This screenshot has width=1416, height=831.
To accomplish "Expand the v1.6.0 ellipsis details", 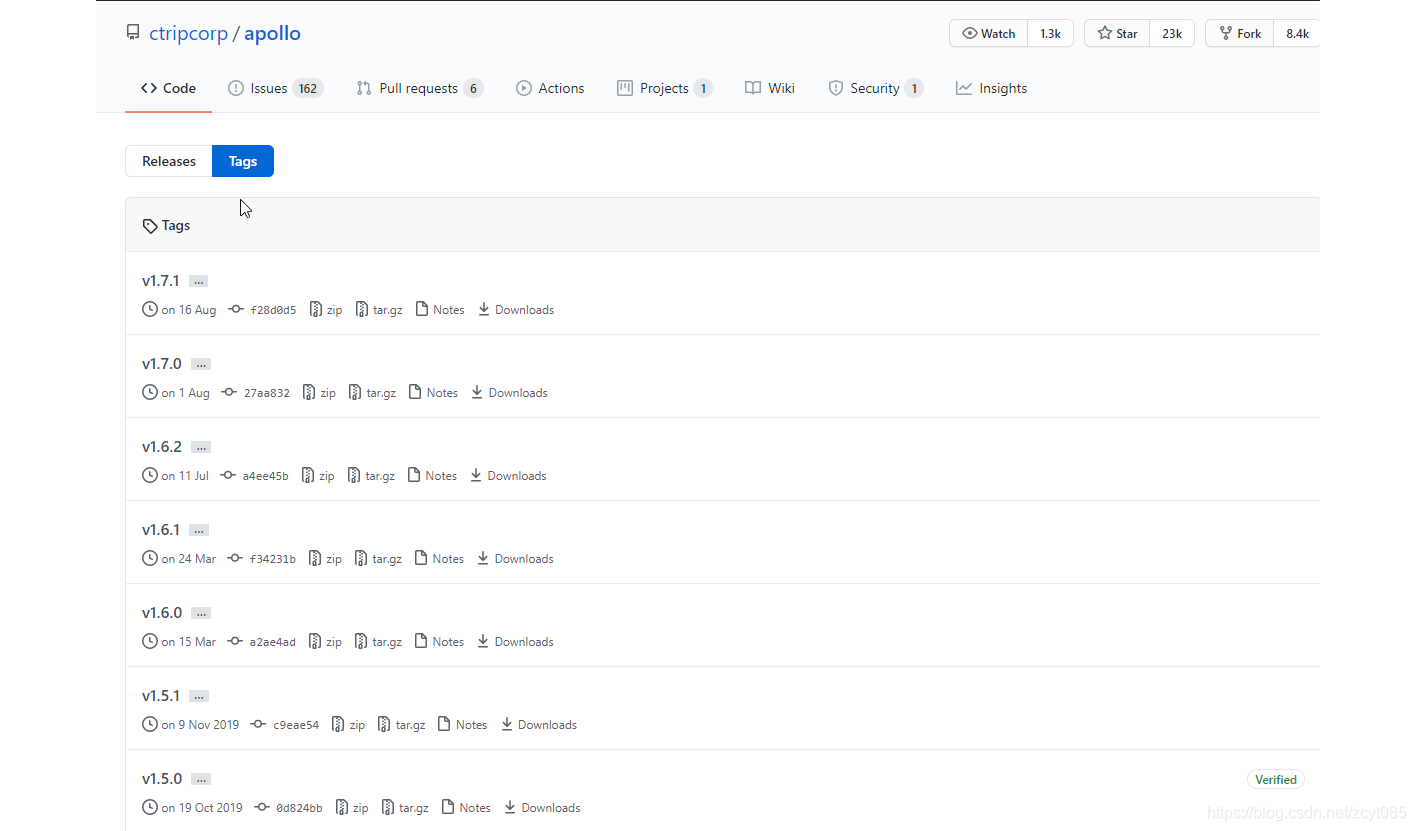I will 201,614.
